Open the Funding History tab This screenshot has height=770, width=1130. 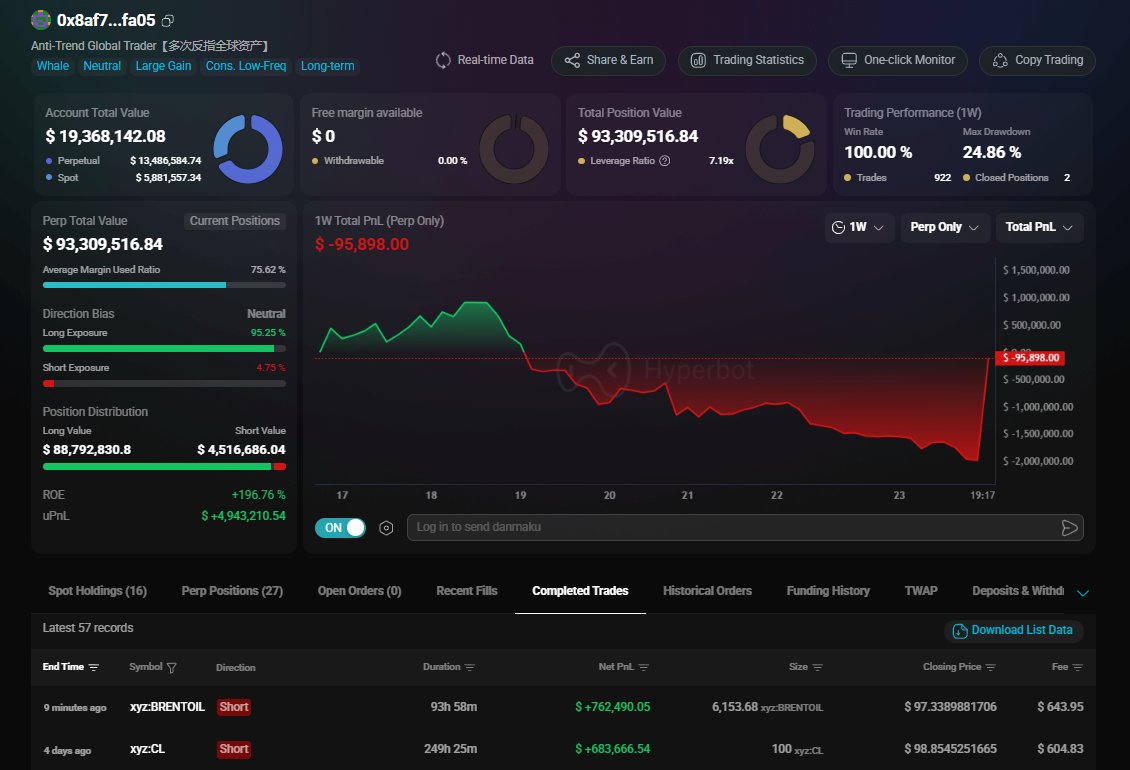coord(828,591)
